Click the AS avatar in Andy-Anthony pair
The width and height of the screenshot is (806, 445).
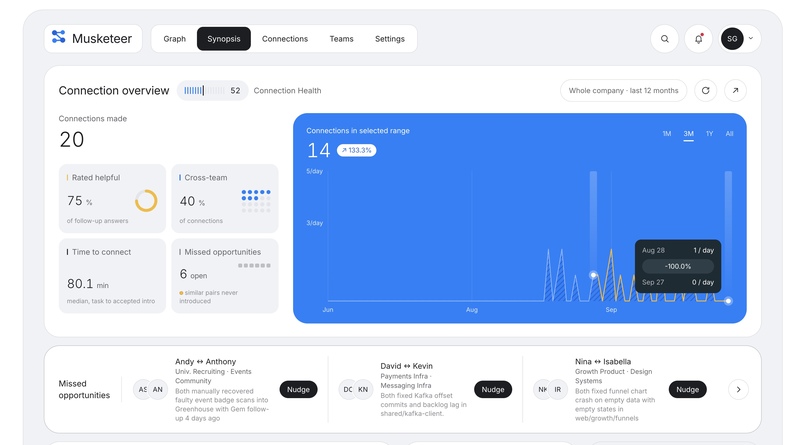[x=141, y=390]
